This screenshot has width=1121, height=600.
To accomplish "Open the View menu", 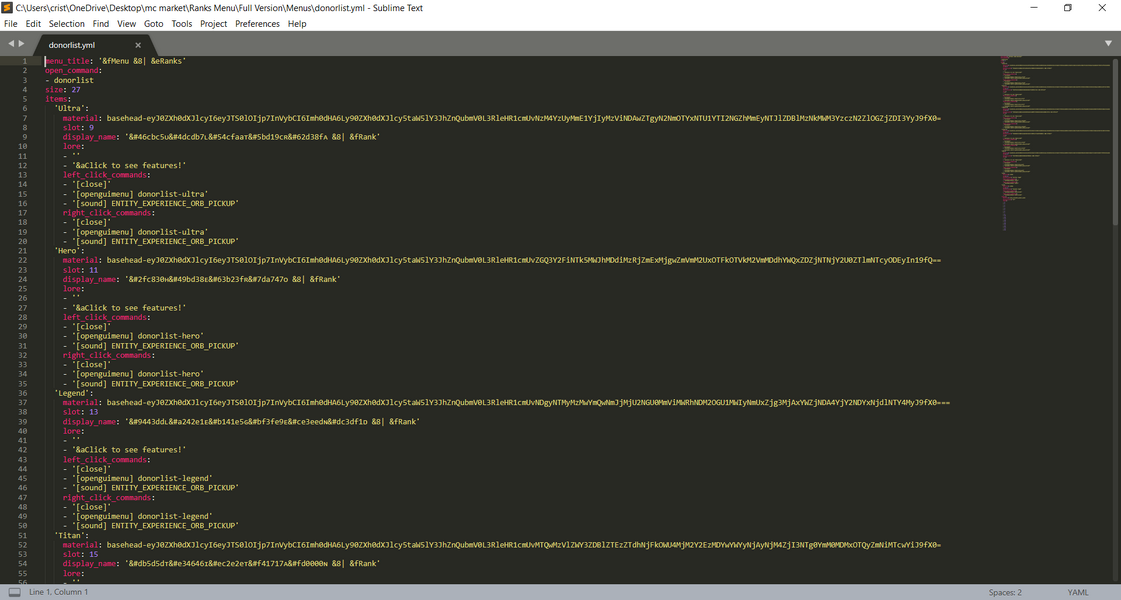I will click(x=127, y=24).
